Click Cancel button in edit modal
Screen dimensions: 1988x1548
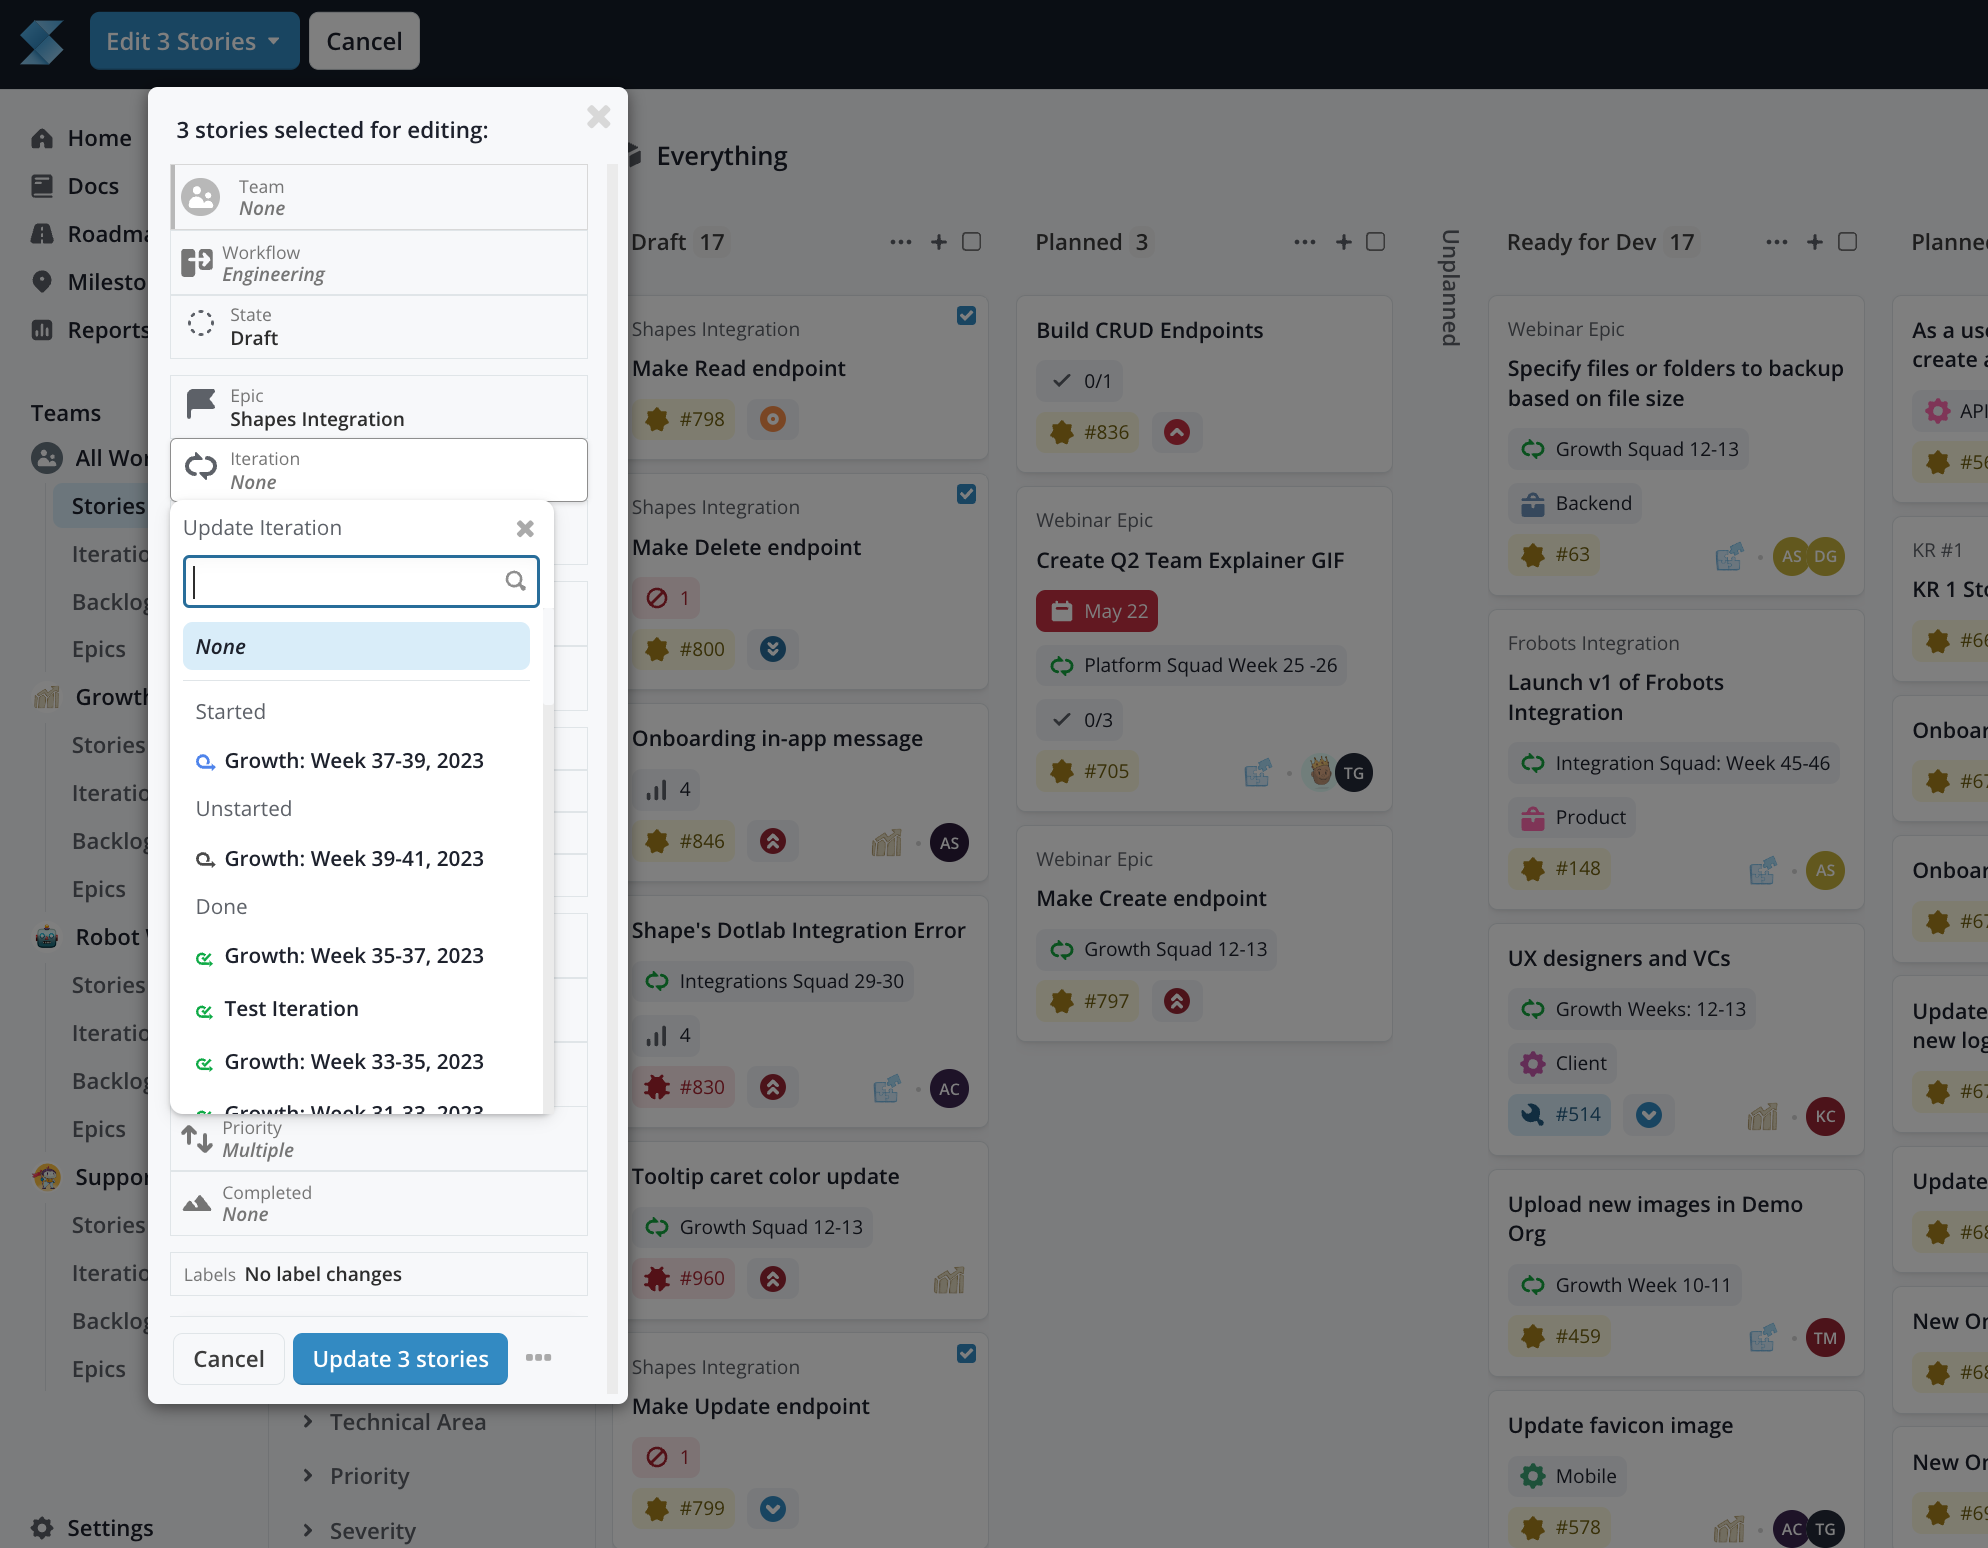point(228,1358)
